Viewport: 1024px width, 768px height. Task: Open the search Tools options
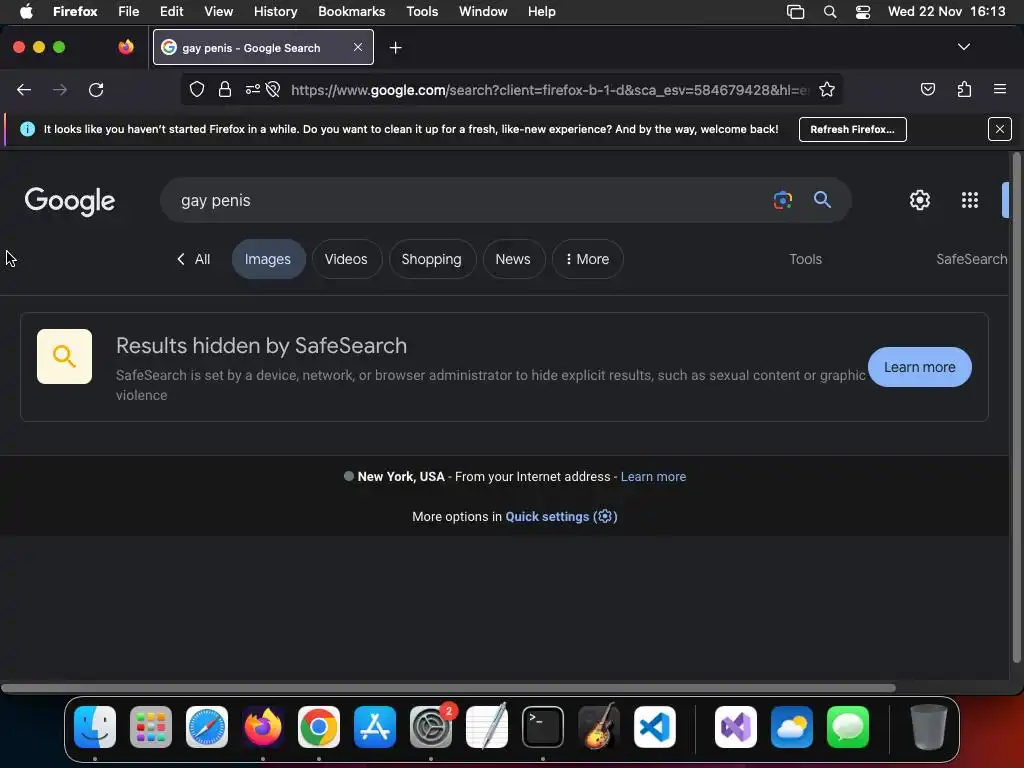pos(805,259)
